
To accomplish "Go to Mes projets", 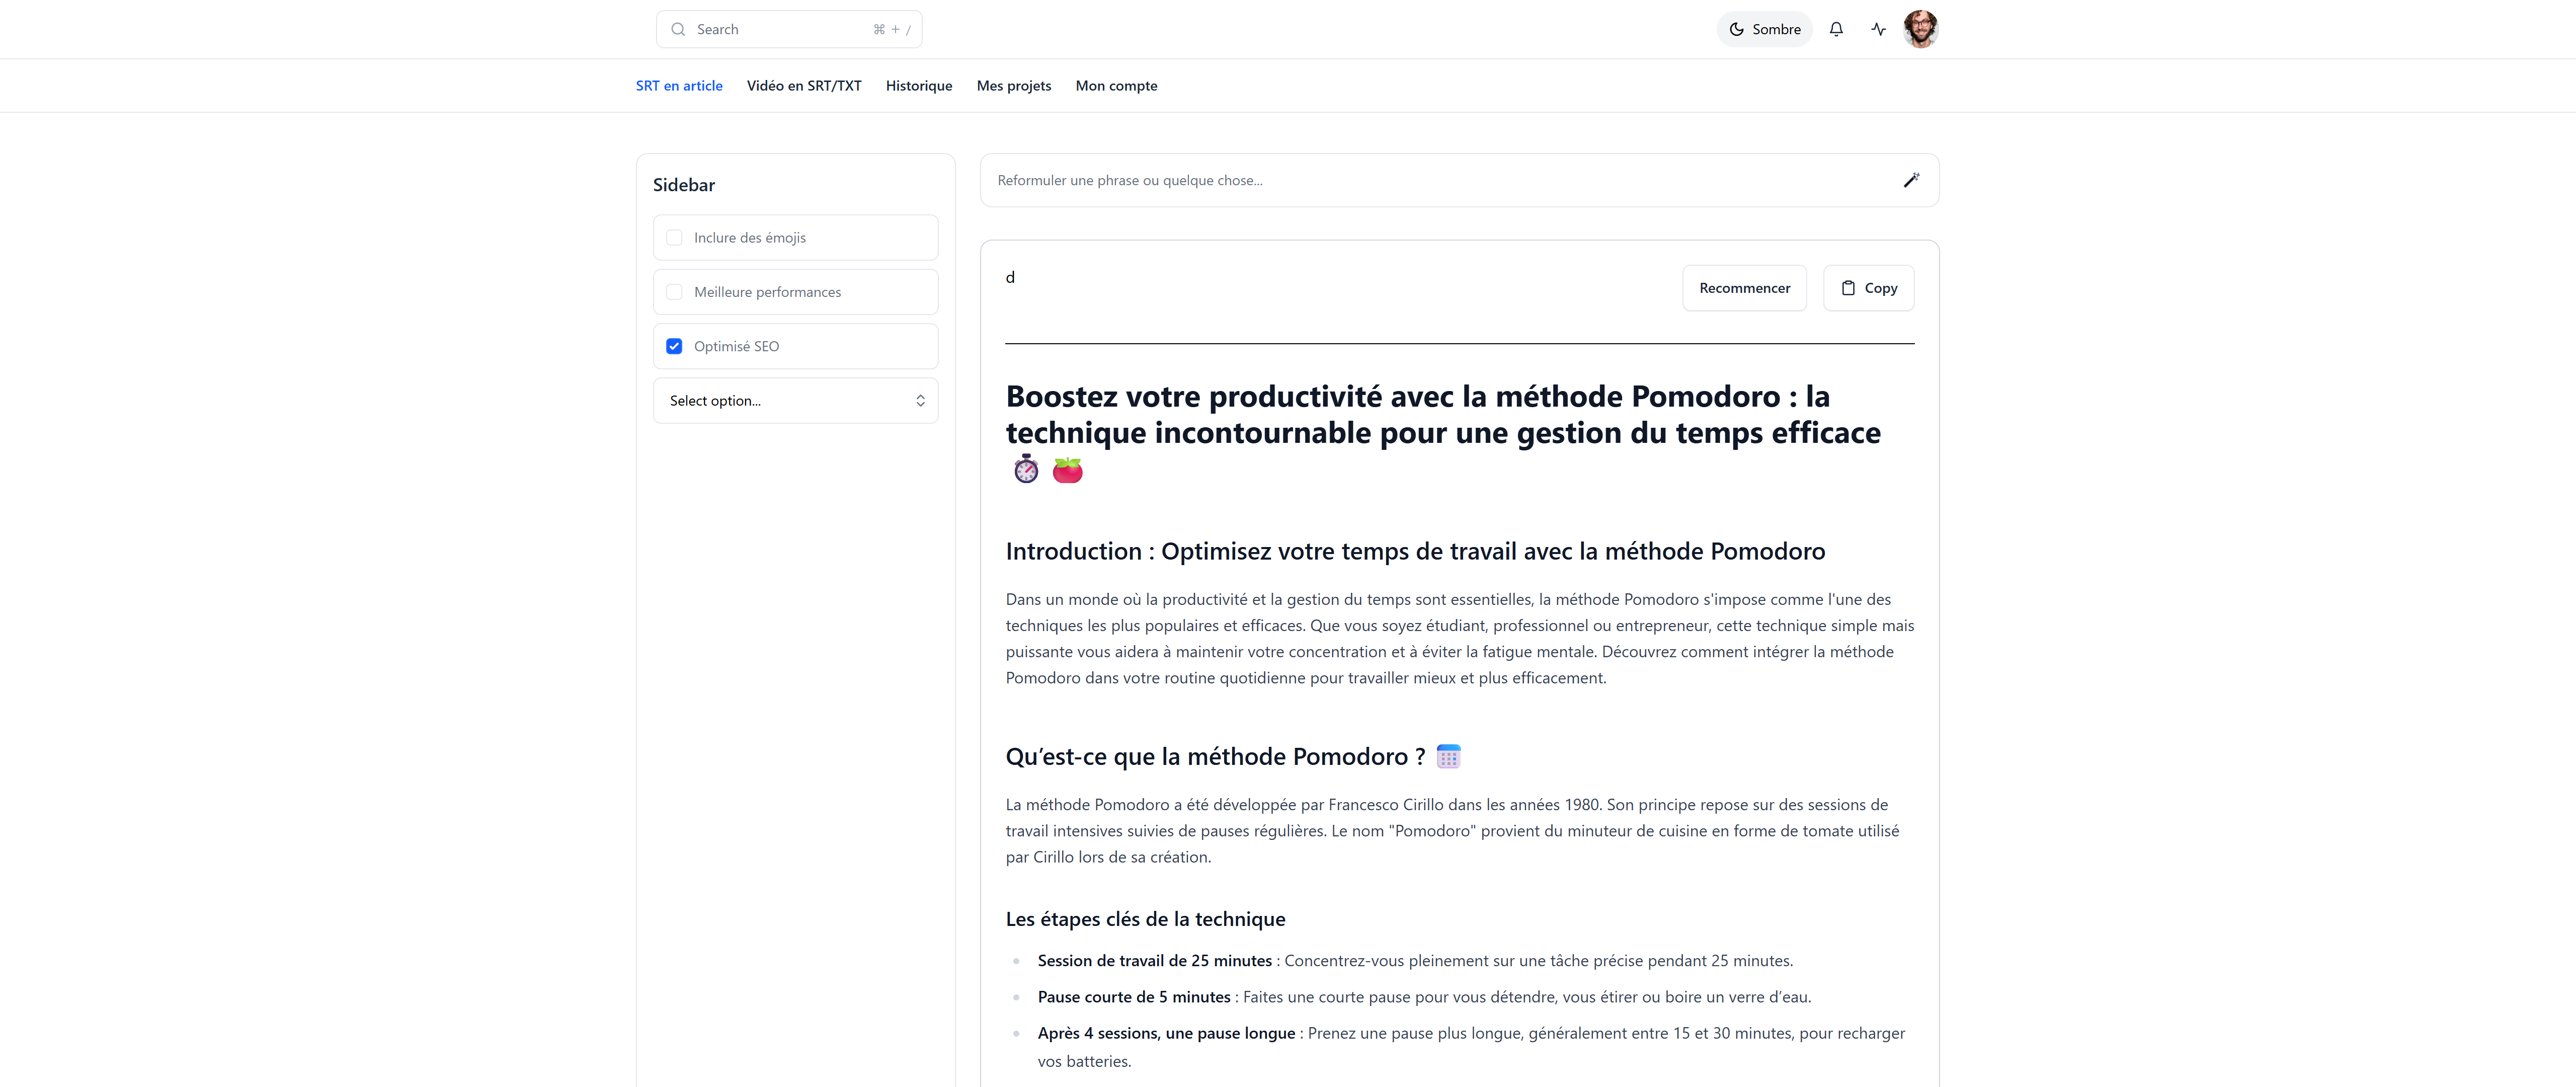I will 1014,86.
